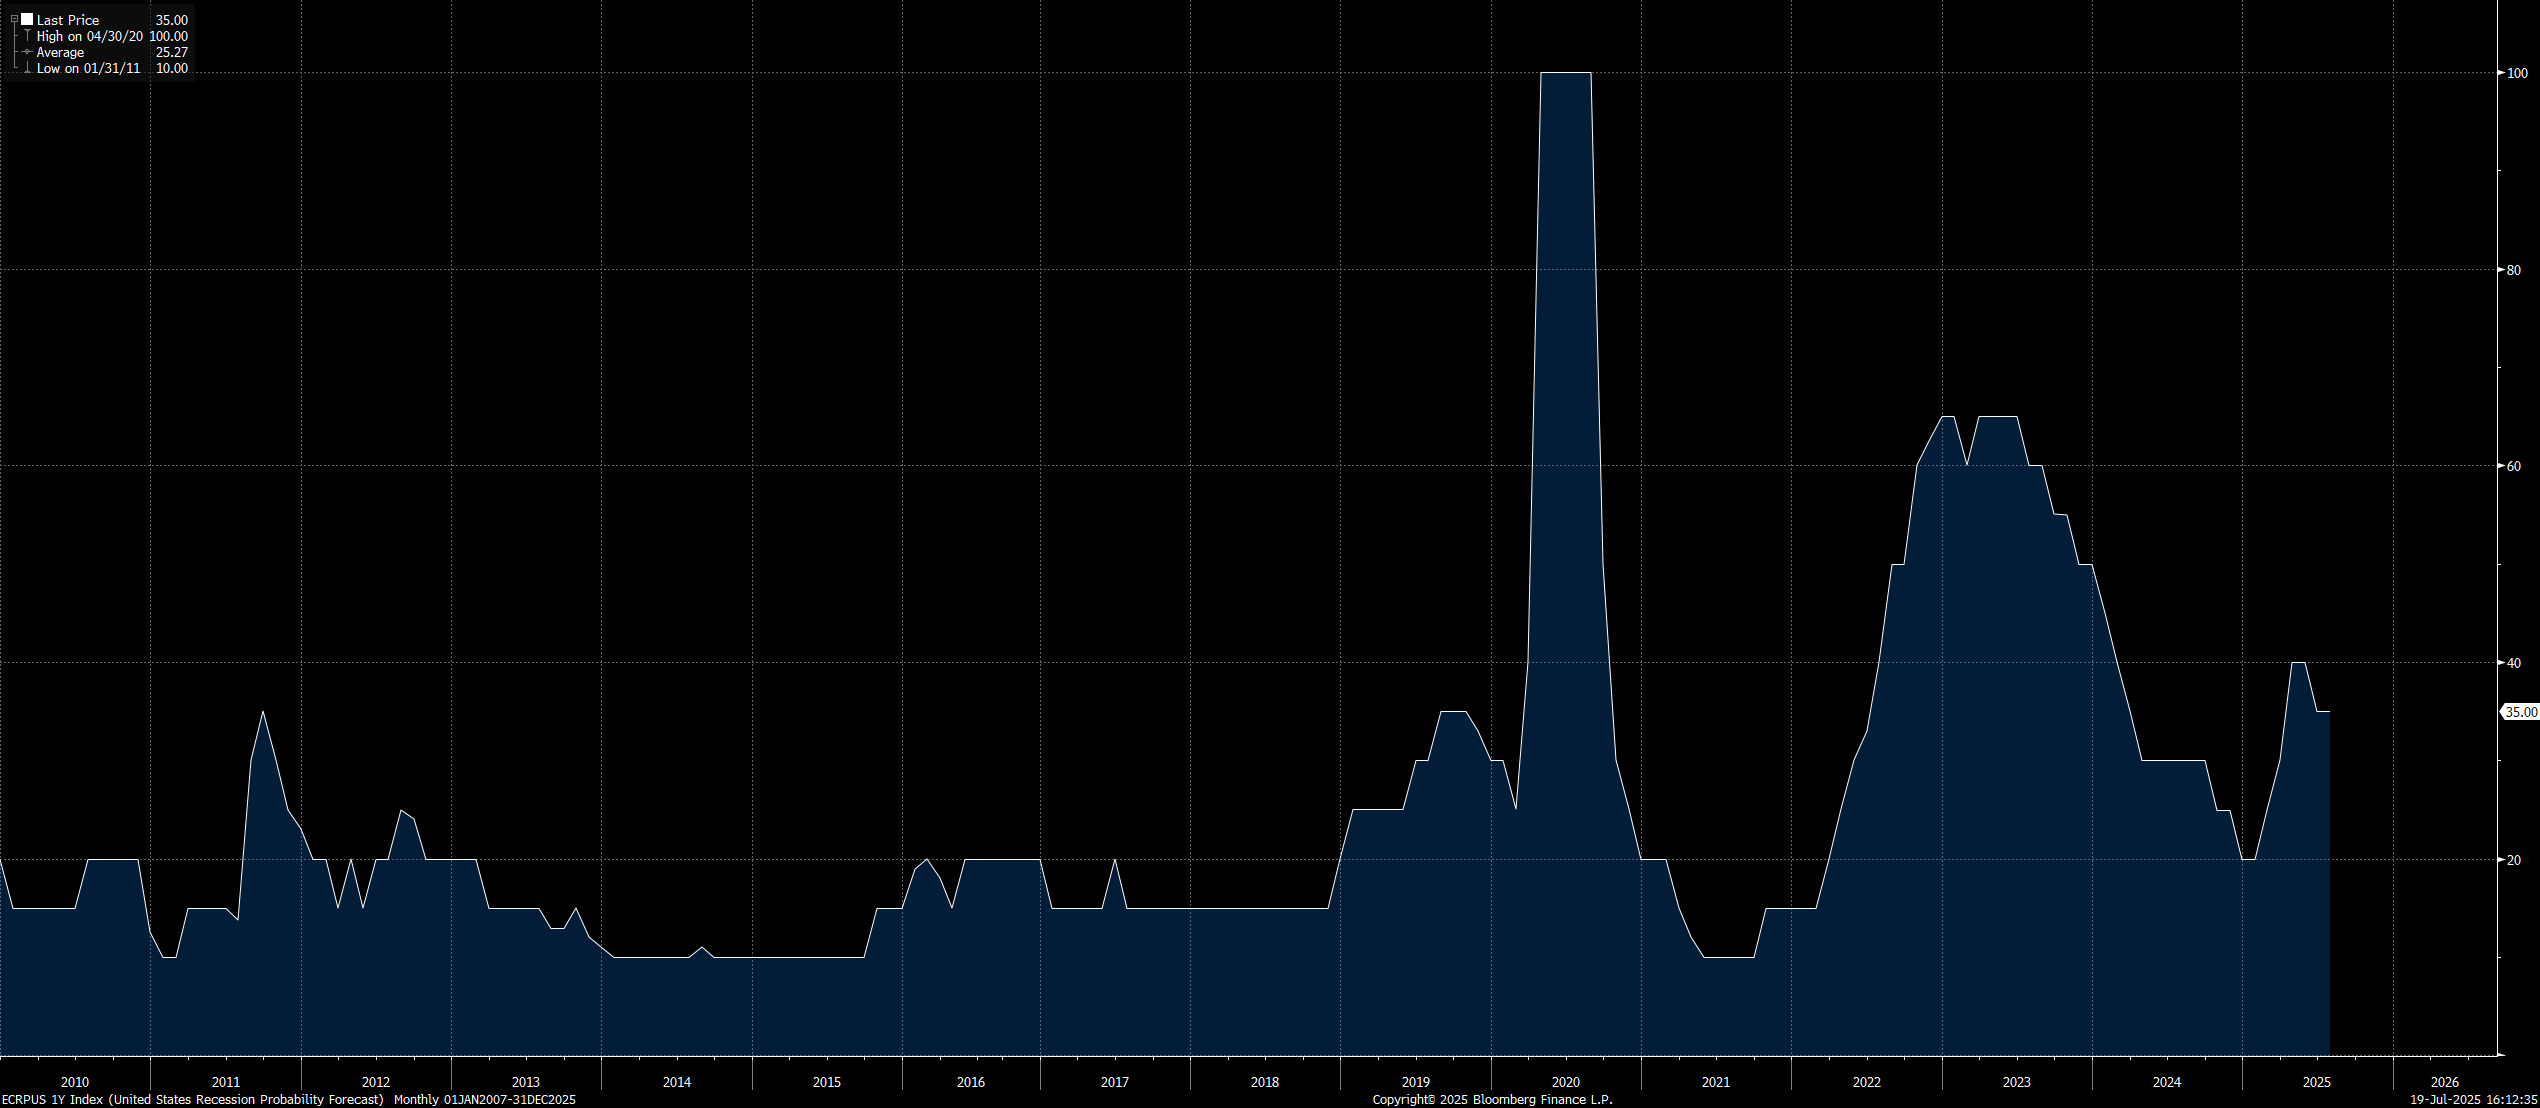Collapse the Last Price legend tree
The width and height of the screenshot is (2540, 1108).
point(14,20)
